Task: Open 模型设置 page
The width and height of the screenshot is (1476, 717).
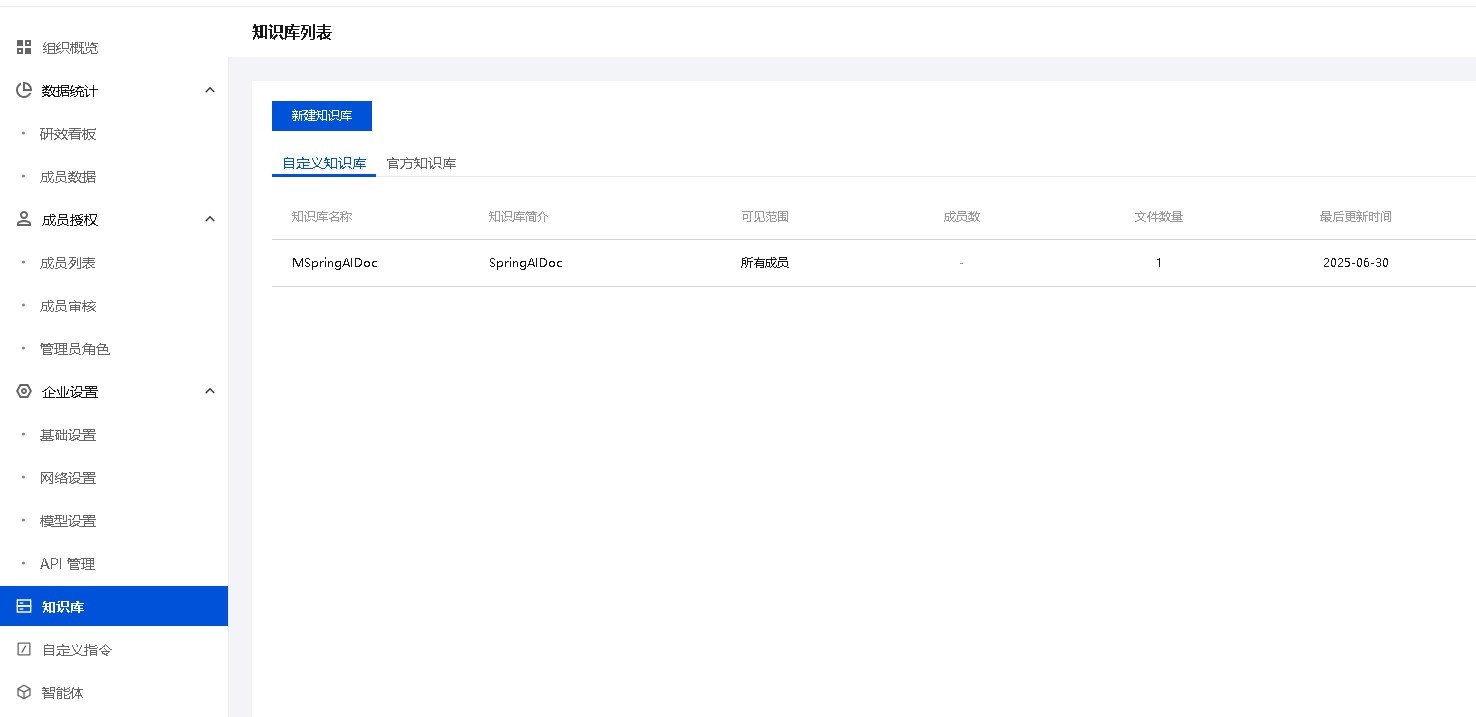Action: click(x=68, y=521)
